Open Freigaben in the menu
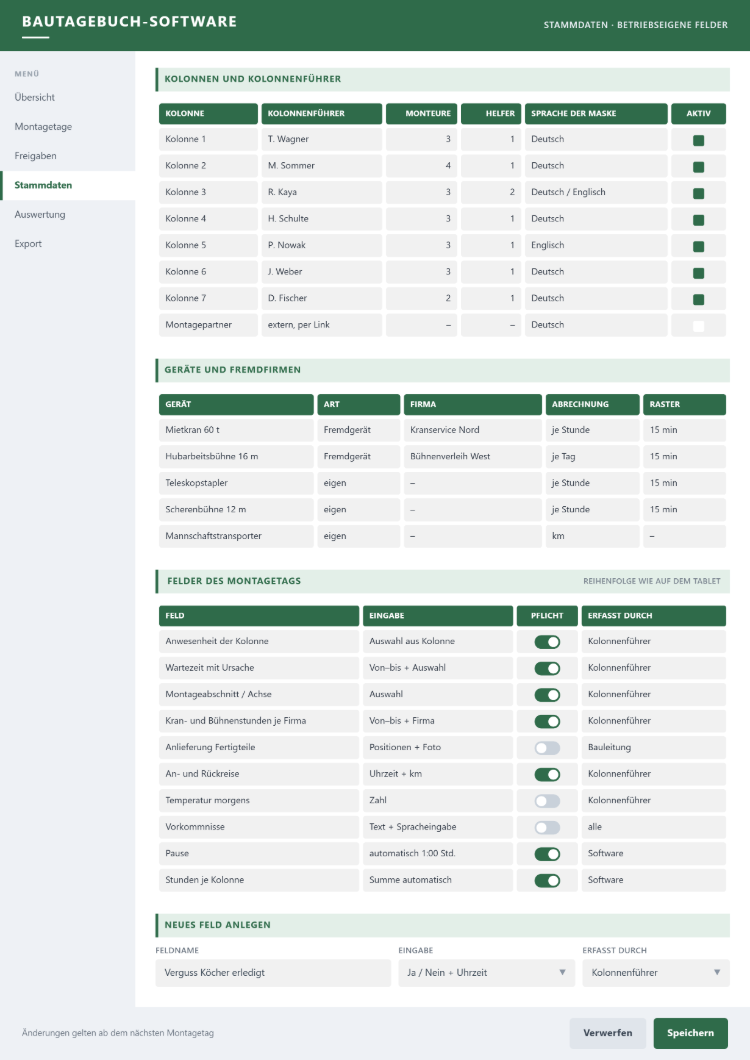750x1060 pixels. tap(68, 155)
